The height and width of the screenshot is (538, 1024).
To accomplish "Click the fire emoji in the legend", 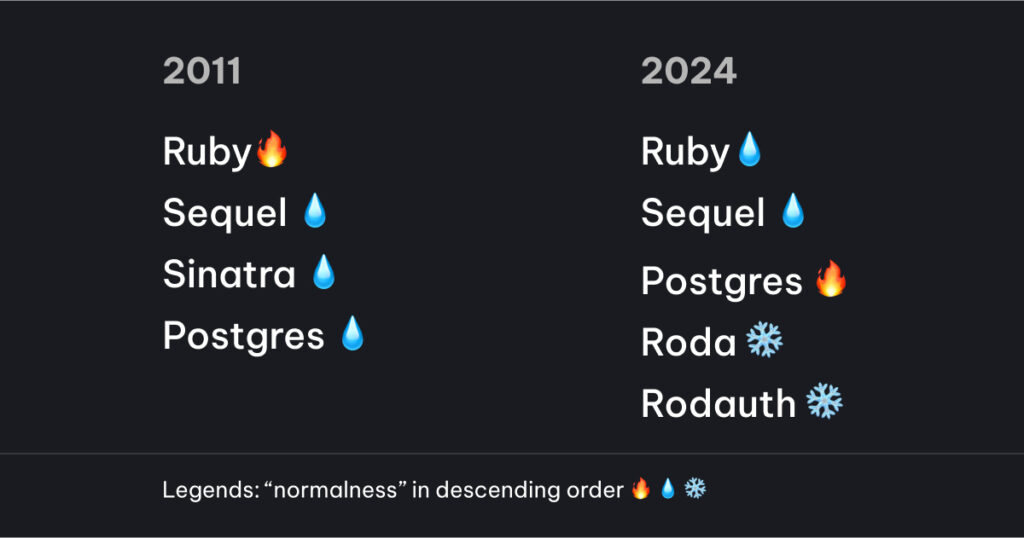I will pos(641,490).
